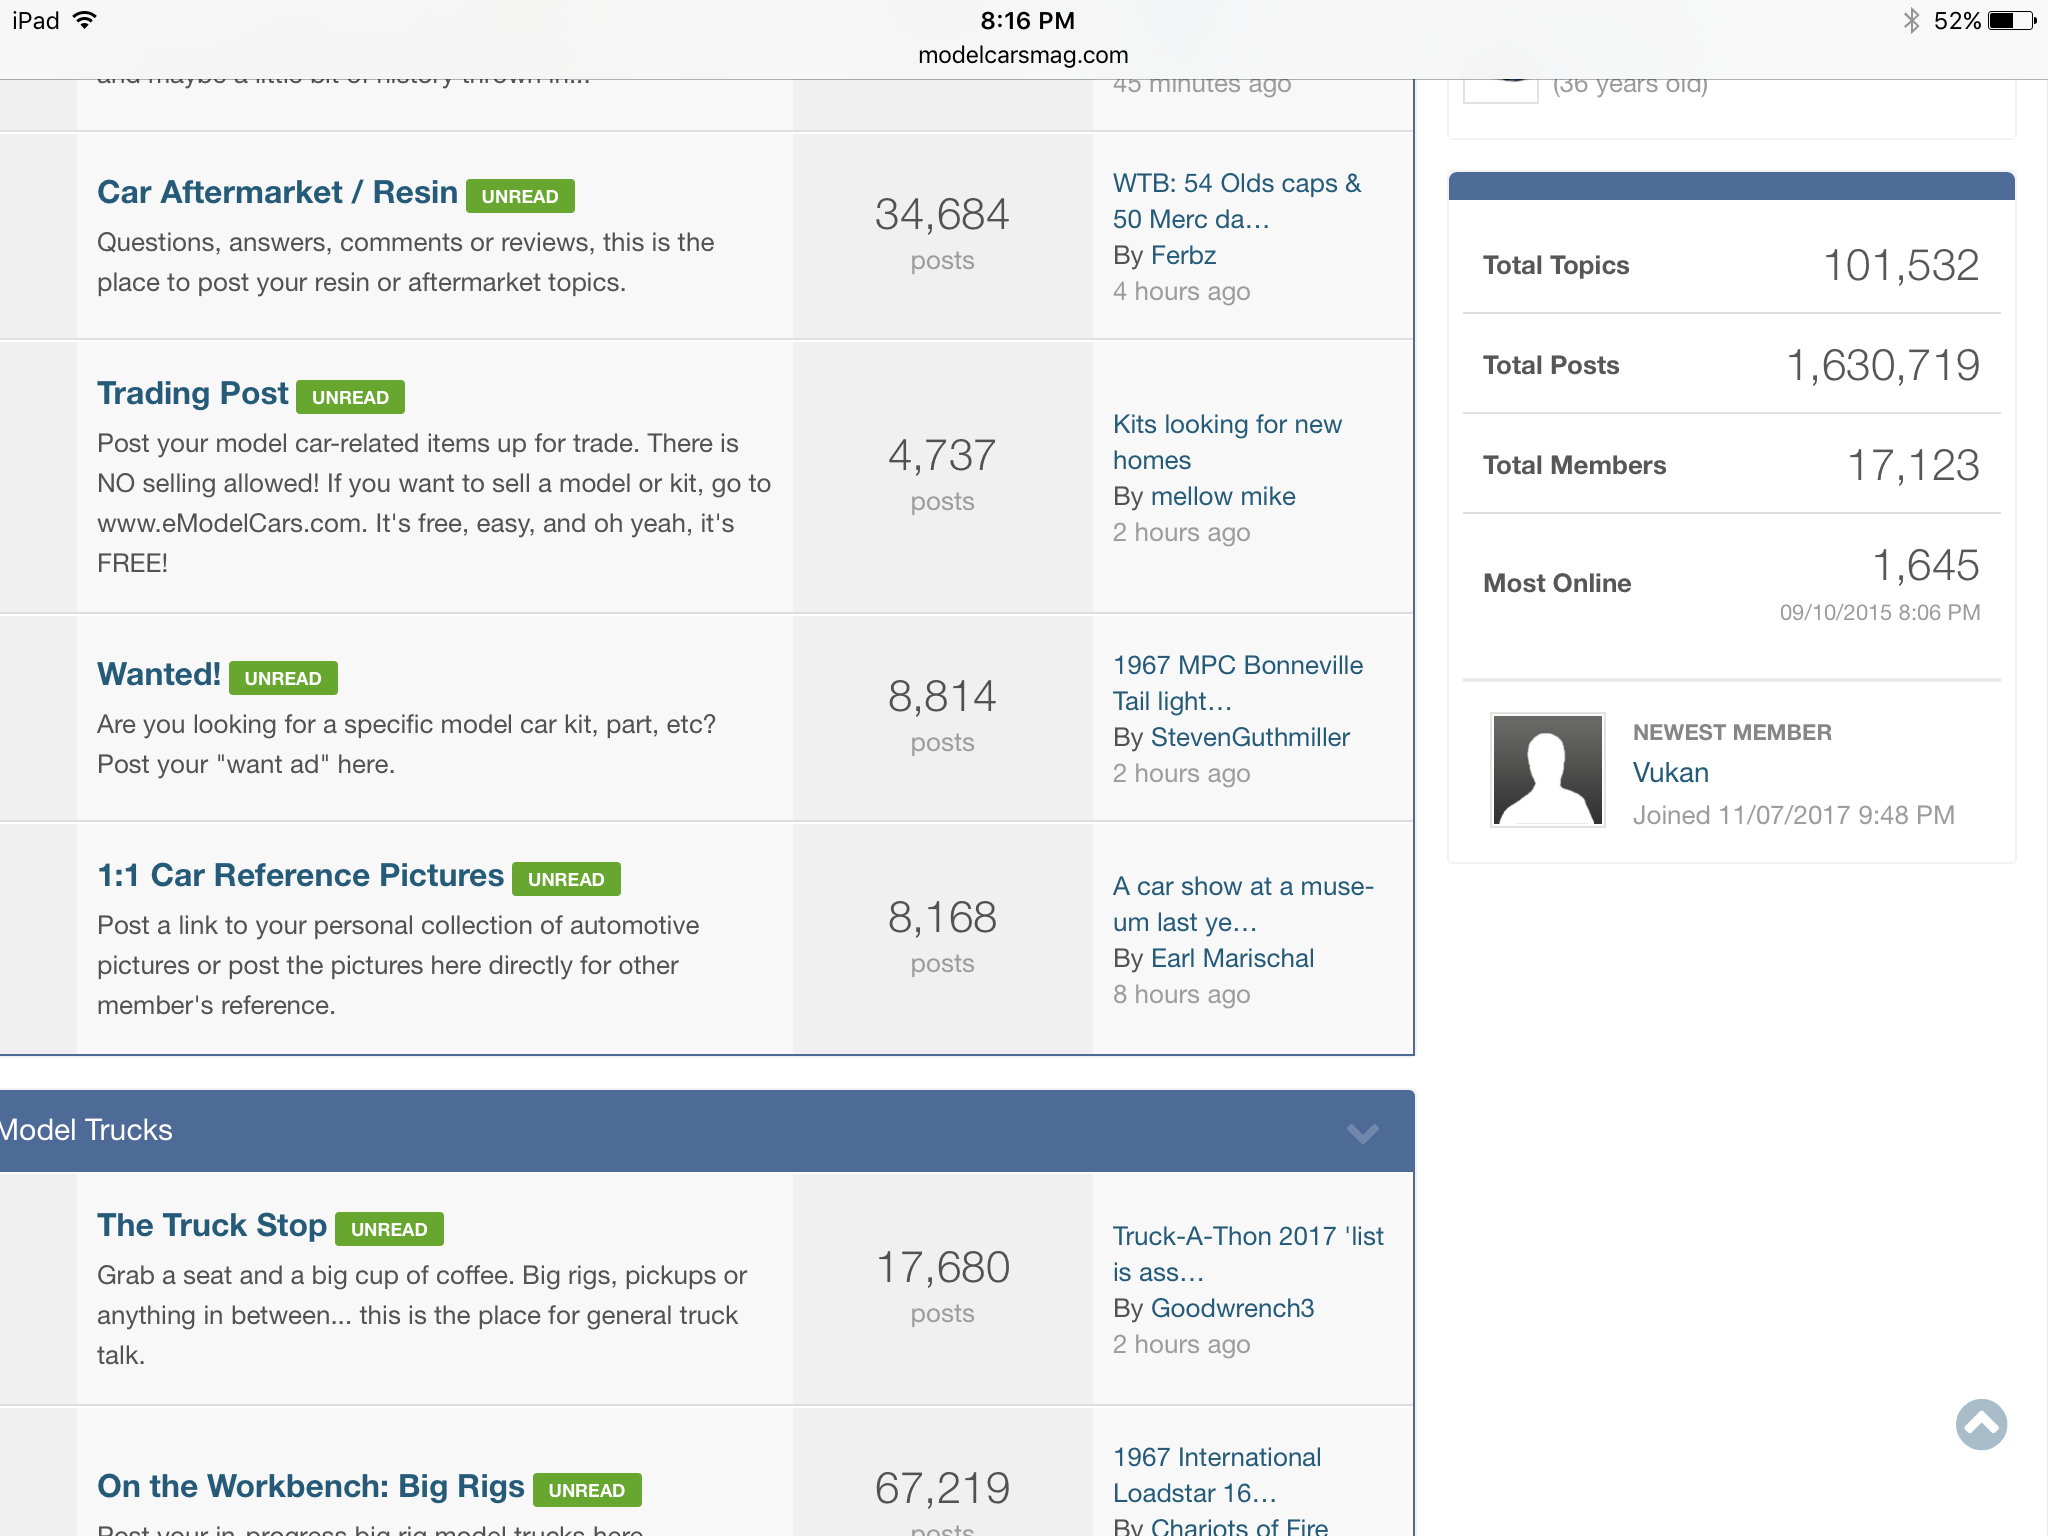Open the Wanted! forum
The image size is (2048, 1536).
point(158,674)
